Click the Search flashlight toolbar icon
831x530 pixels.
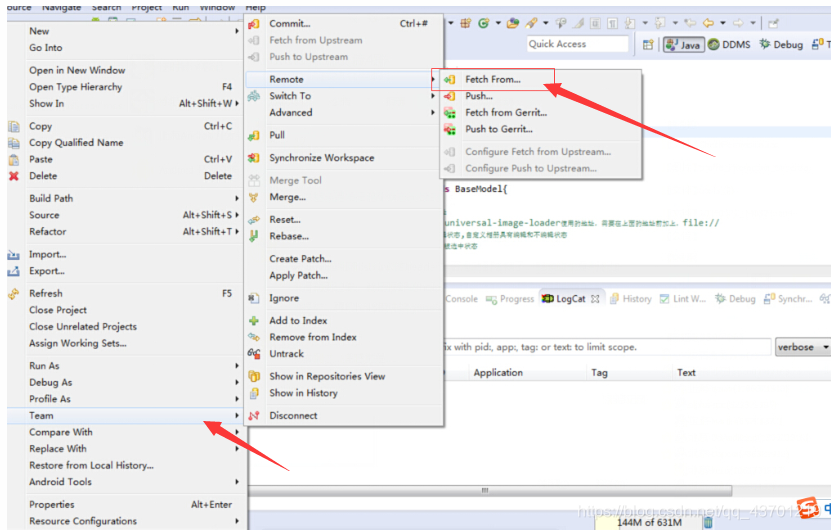click(x=531, y=23)
